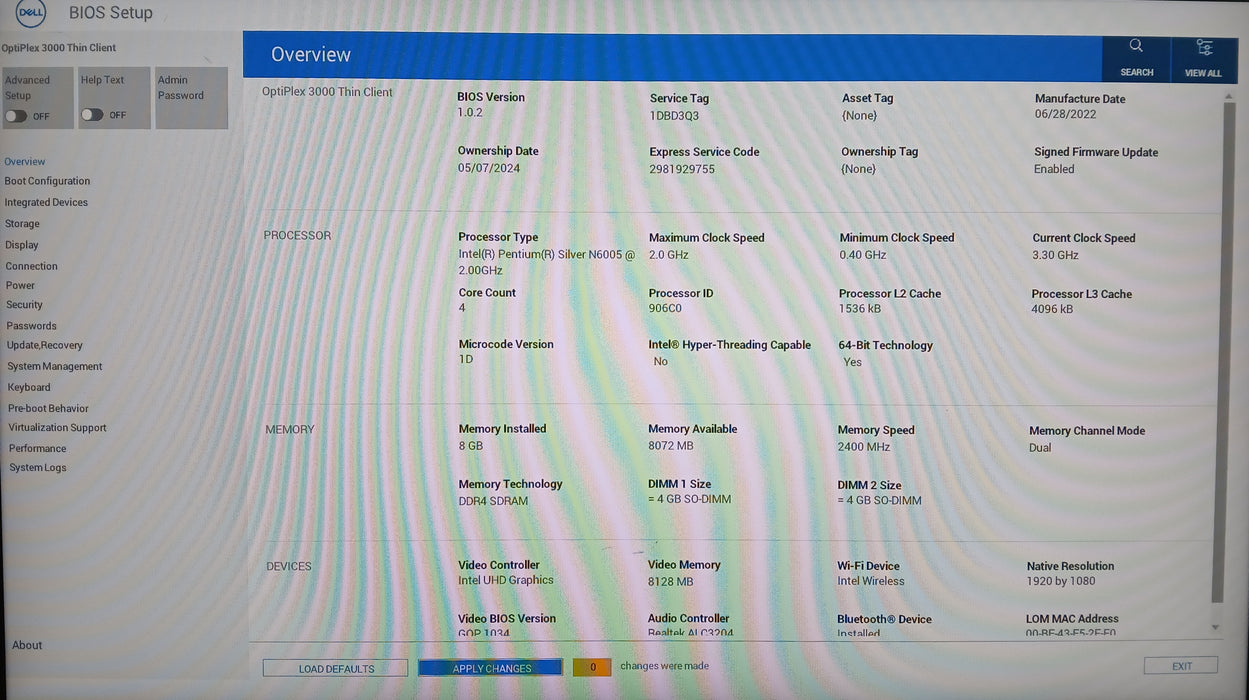Go to Pre-boot Behavior
The image size is (1249, 700).
tap(48, 408)
